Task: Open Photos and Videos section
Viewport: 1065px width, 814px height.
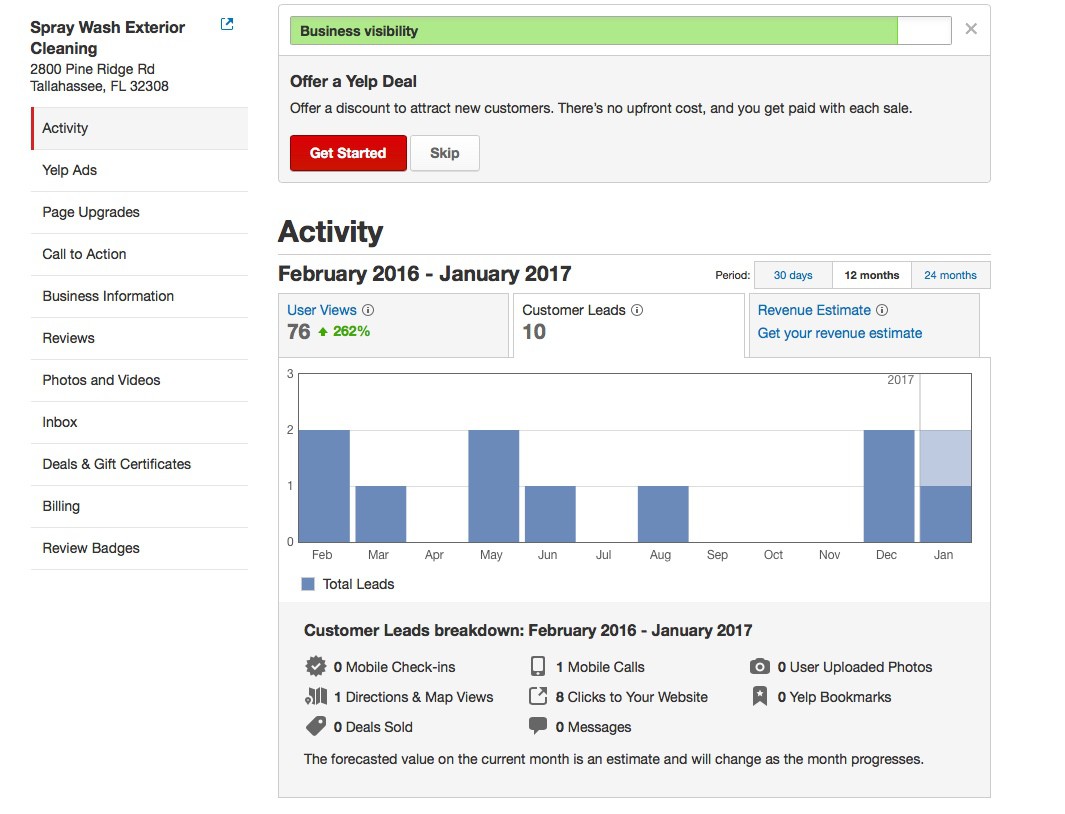Action: click(x=139, y=381)
